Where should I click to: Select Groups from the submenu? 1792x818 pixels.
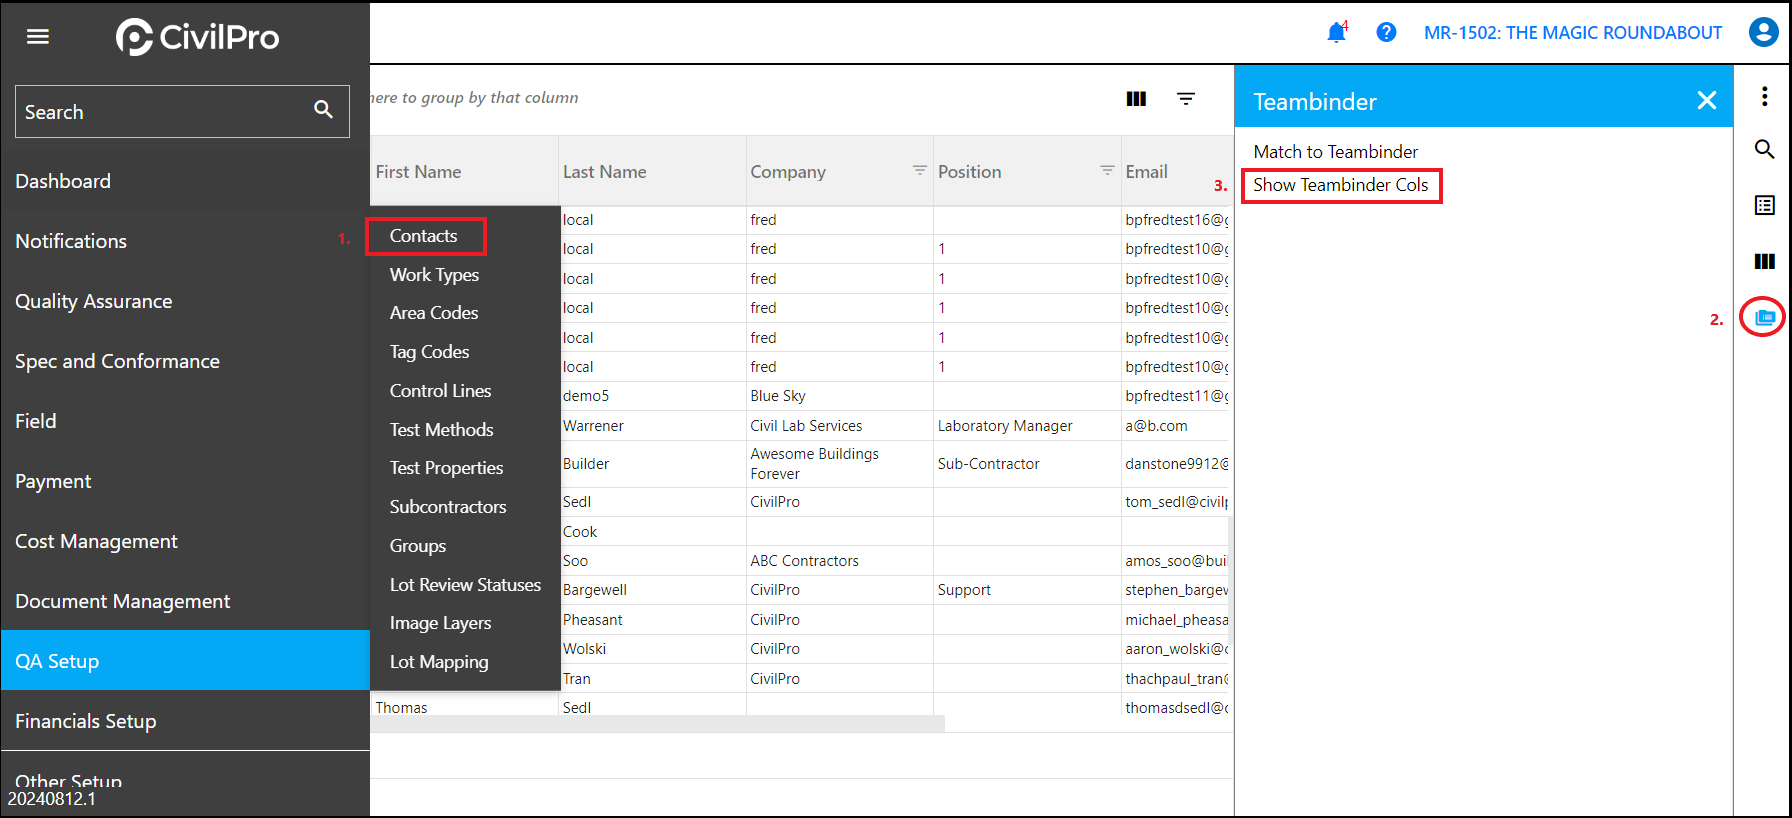point(418,546)
